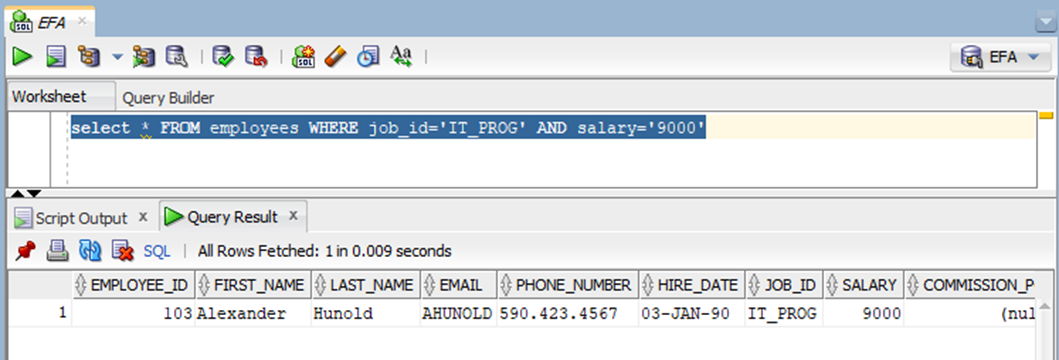Click the SQL History clock icon
This screenshot has width=1059, height=360.
(x=368, y=57)
